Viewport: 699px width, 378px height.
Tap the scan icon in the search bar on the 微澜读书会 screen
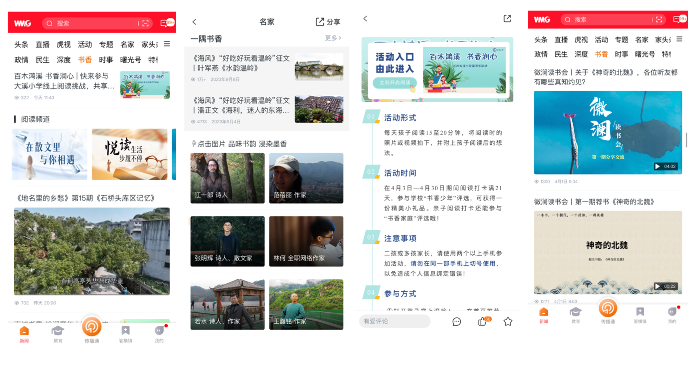click(659, 19)
